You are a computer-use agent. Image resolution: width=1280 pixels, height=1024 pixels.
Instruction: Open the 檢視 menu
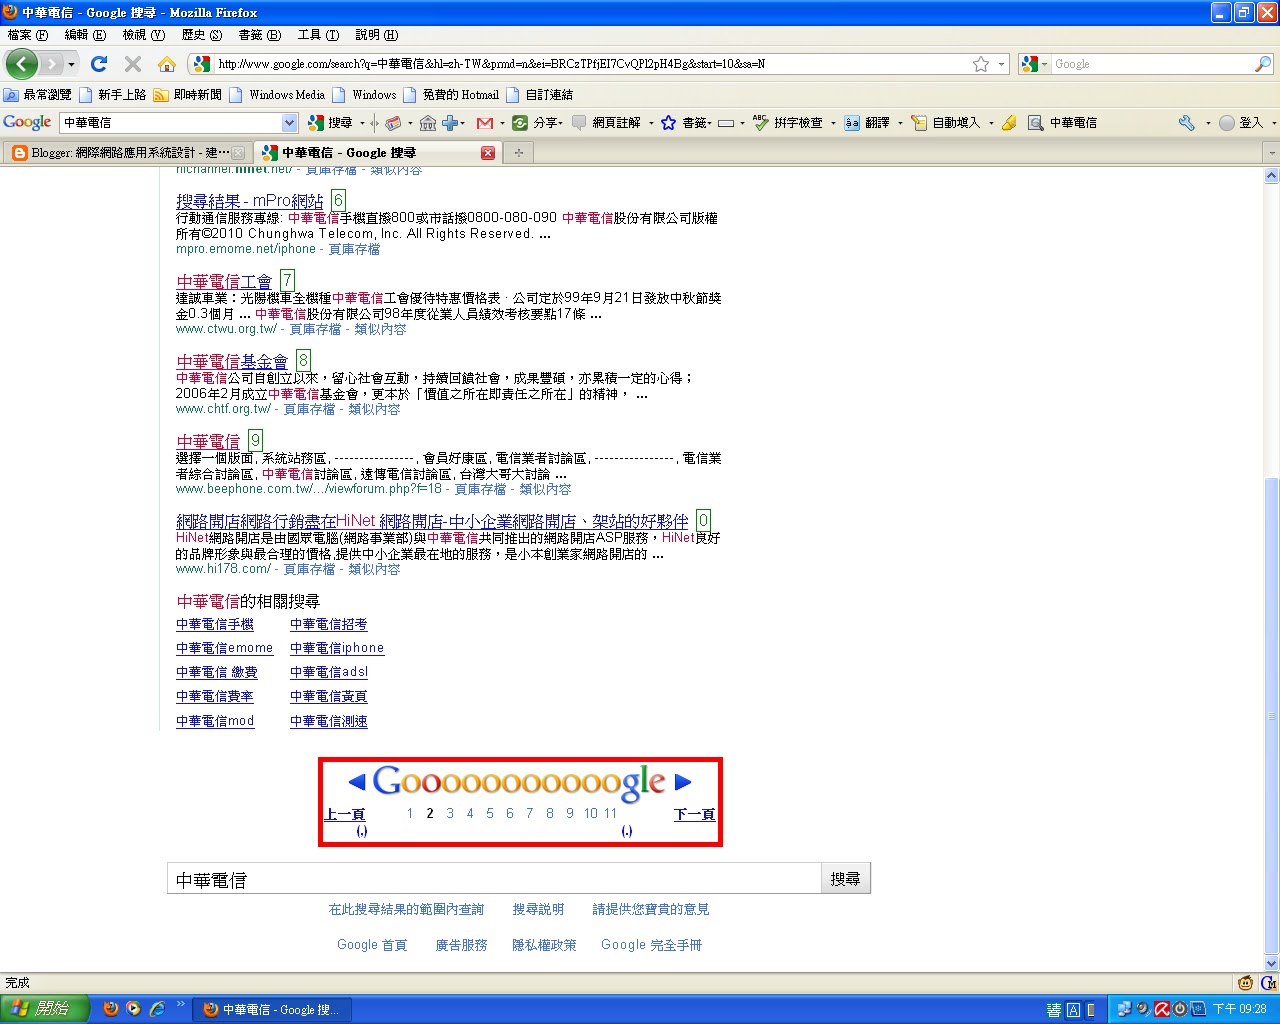(x=143, y=35)
